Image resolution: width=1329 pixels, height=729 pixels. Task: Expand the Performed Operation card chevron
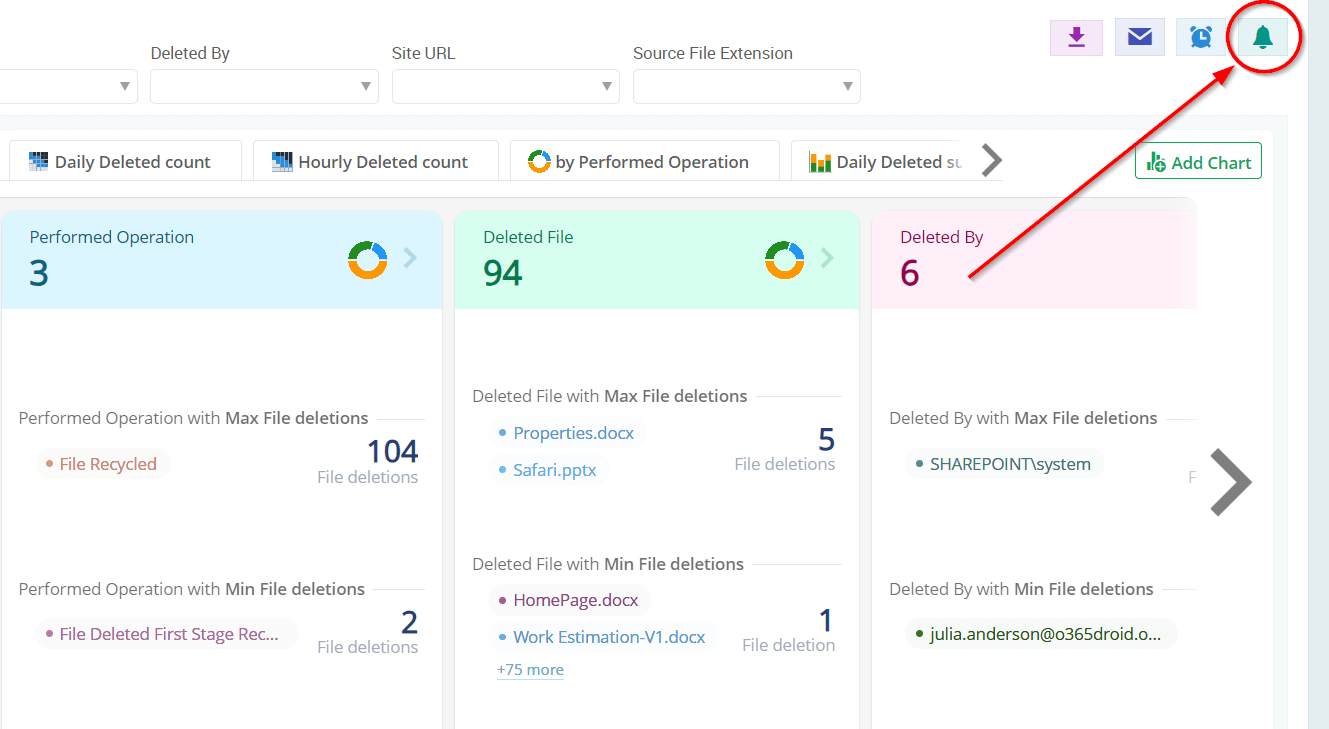pyautogui.click(x=410, y=259)
